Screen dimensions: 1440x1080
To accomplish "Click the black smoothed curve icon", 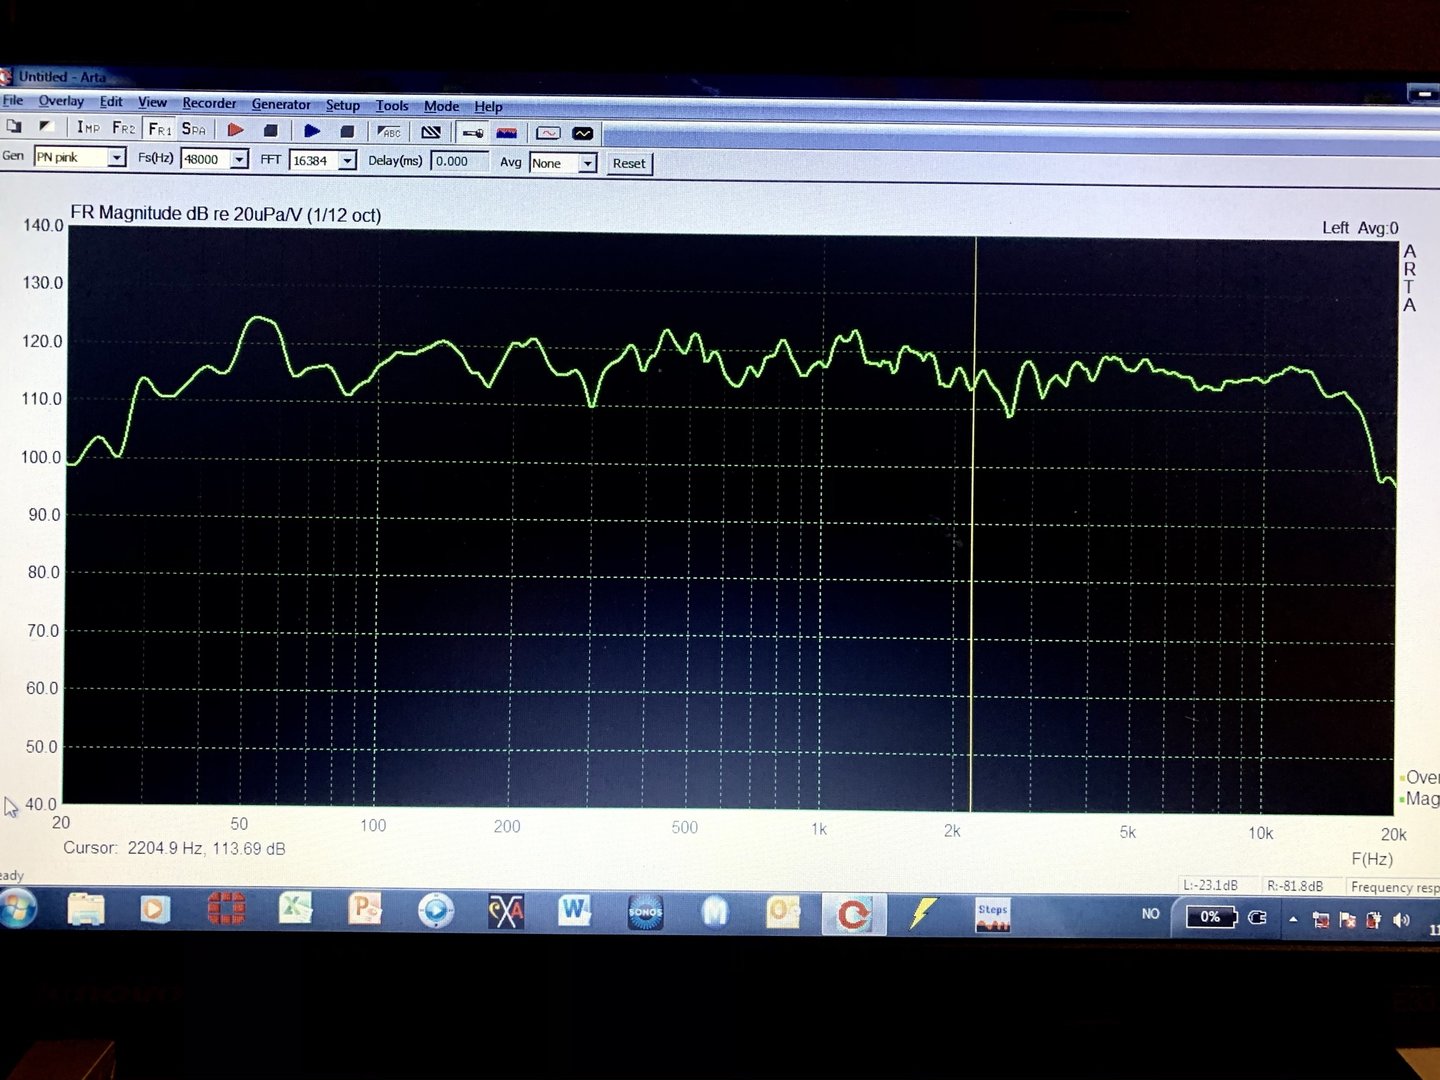I will click(x=583, y=133).
